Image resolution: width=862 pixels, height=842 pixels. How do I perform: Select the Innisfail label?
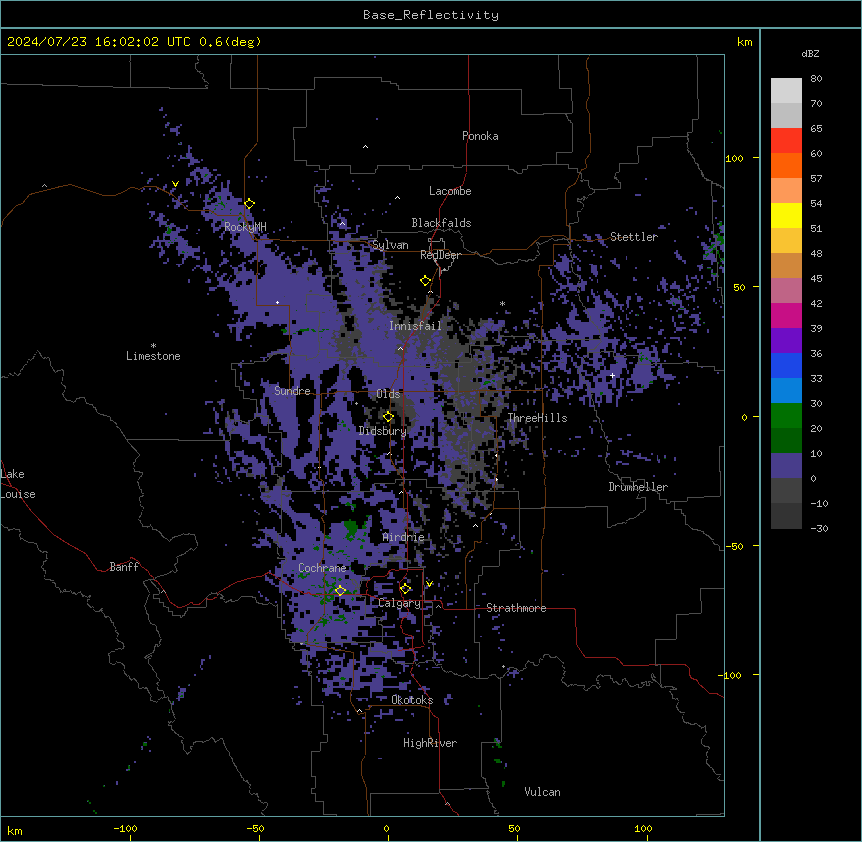[415, 326]
